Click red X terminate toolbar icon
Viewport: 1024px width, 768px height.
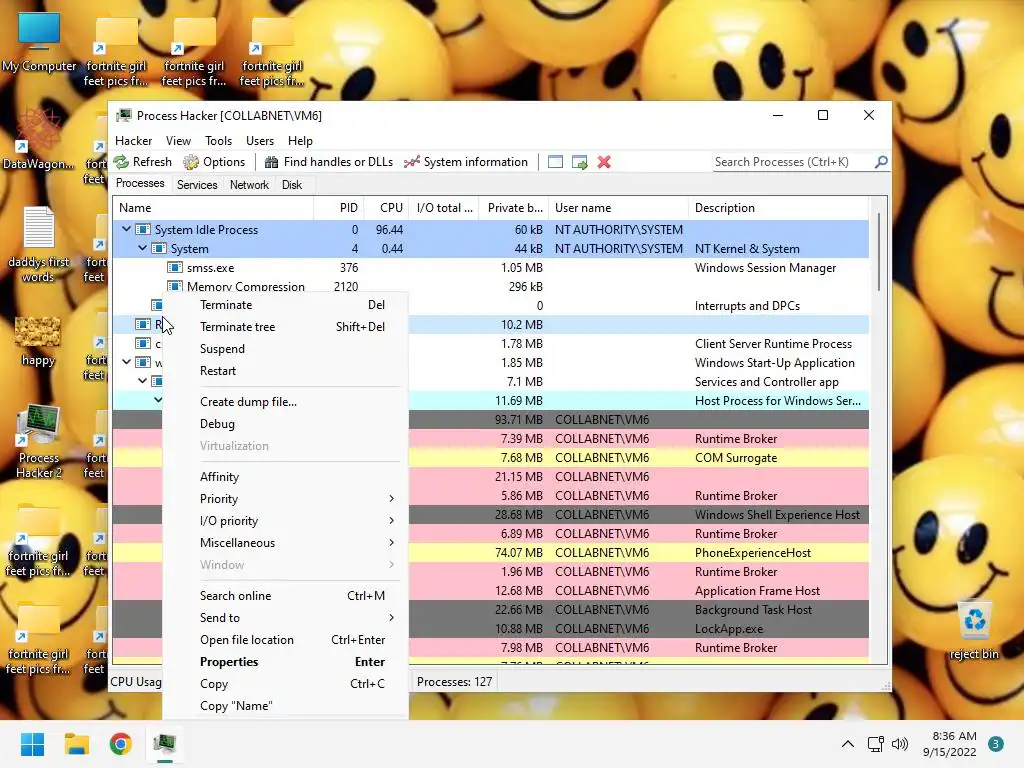pos(604,162)
